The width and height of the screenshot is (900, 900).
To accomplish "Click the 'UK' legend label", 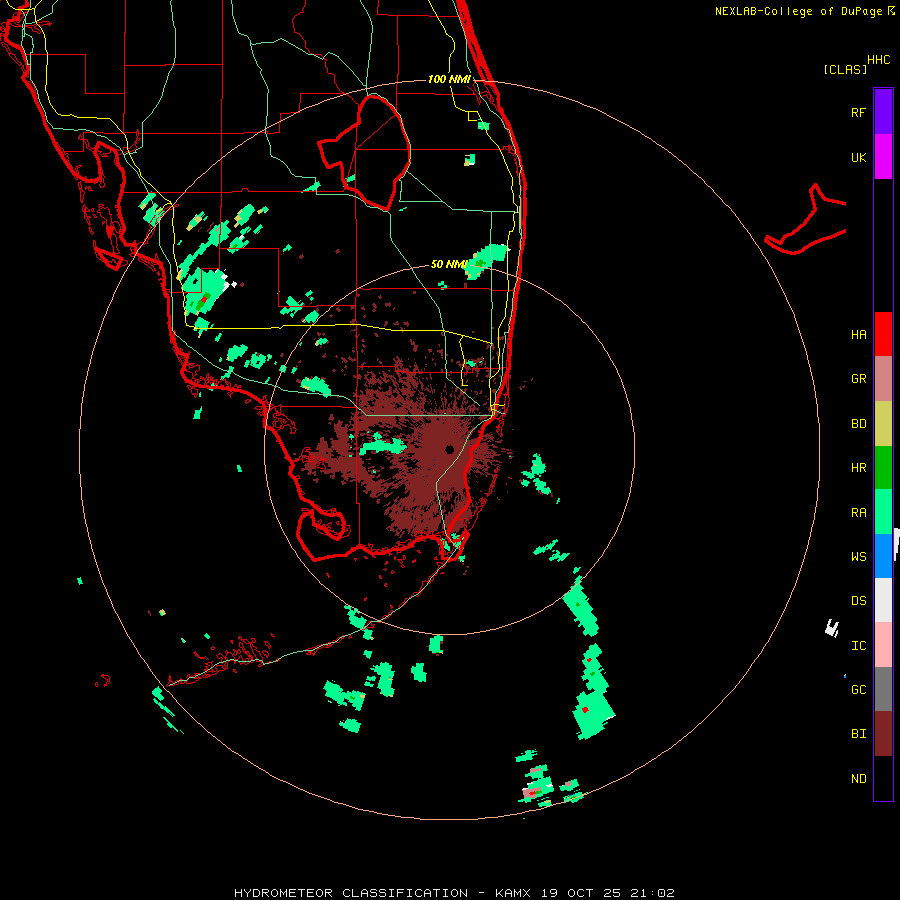I will coord(858,157).
